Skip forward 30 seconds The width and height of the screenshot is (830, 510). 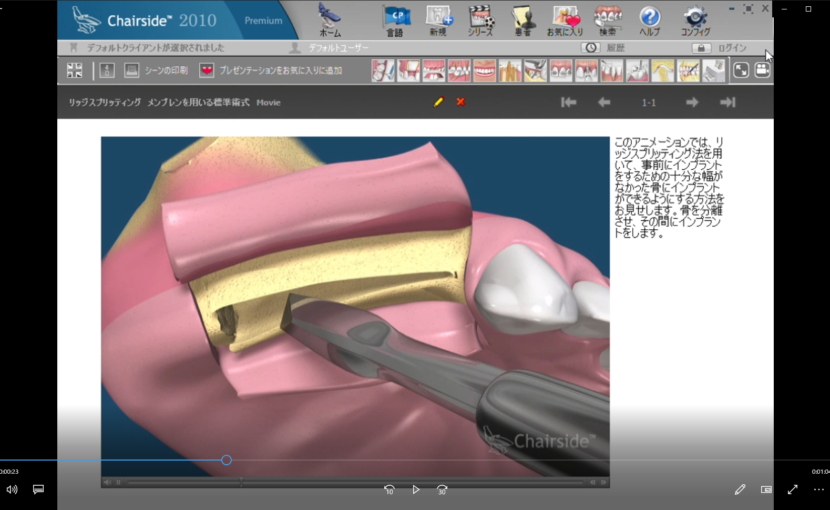pos(442,489)
